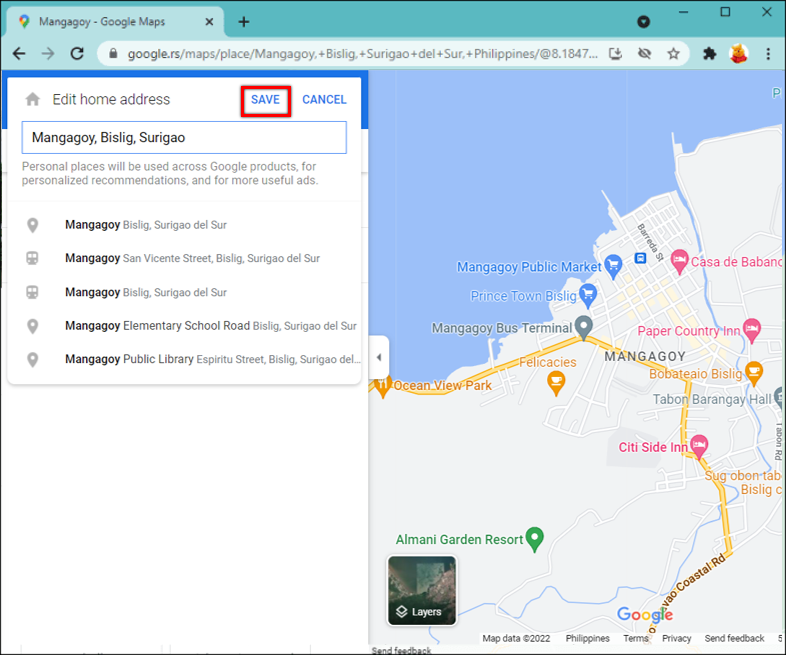Image resolution: width=786 pixels, height=655 pixels.
Task: Click the Mangagoy Bus Terminal marker
Action: point(583,327)
